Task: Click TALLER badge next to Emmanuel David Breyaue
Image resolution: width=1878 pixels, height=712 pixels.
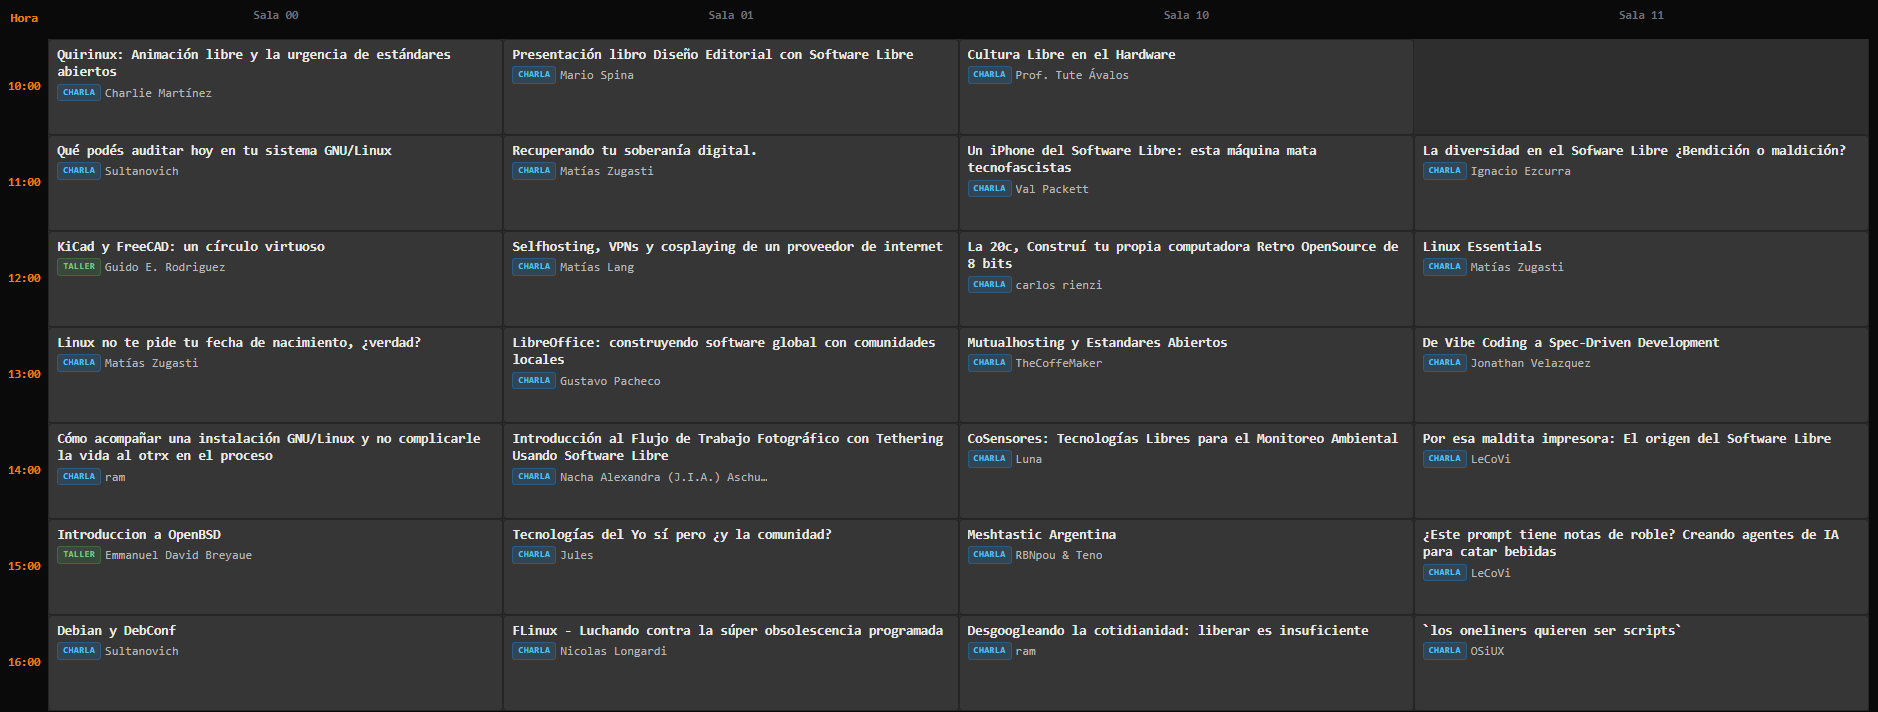Action: 79,555
